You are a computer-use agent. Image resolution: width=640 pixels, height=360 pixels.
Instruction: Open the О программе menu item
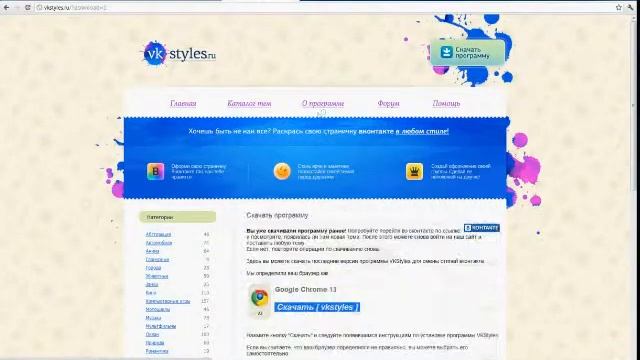click(x=323, y=104)
